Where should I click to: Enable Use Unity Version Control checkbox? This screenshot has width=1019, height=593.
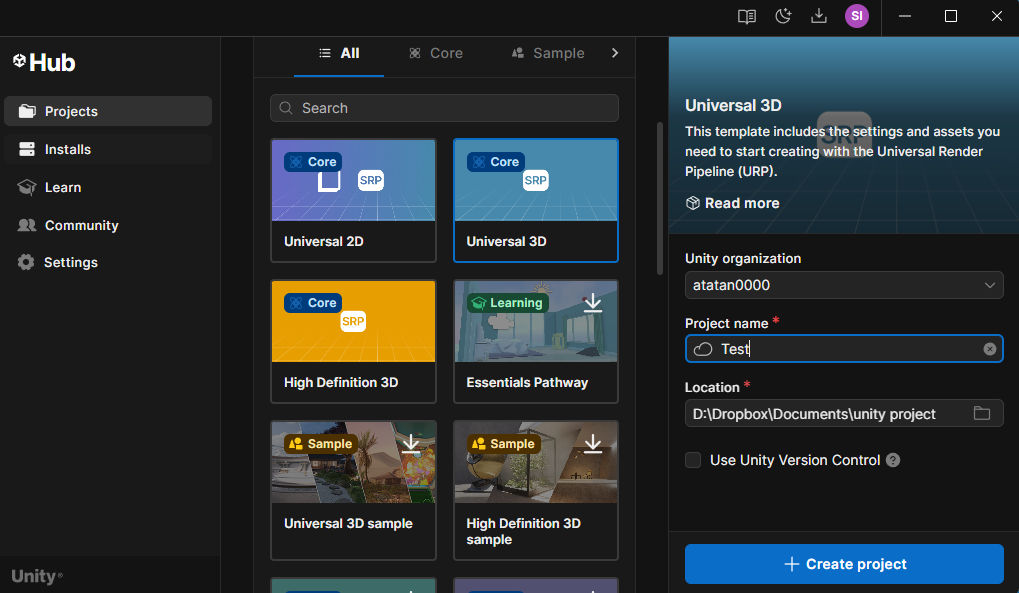point(693,460)
